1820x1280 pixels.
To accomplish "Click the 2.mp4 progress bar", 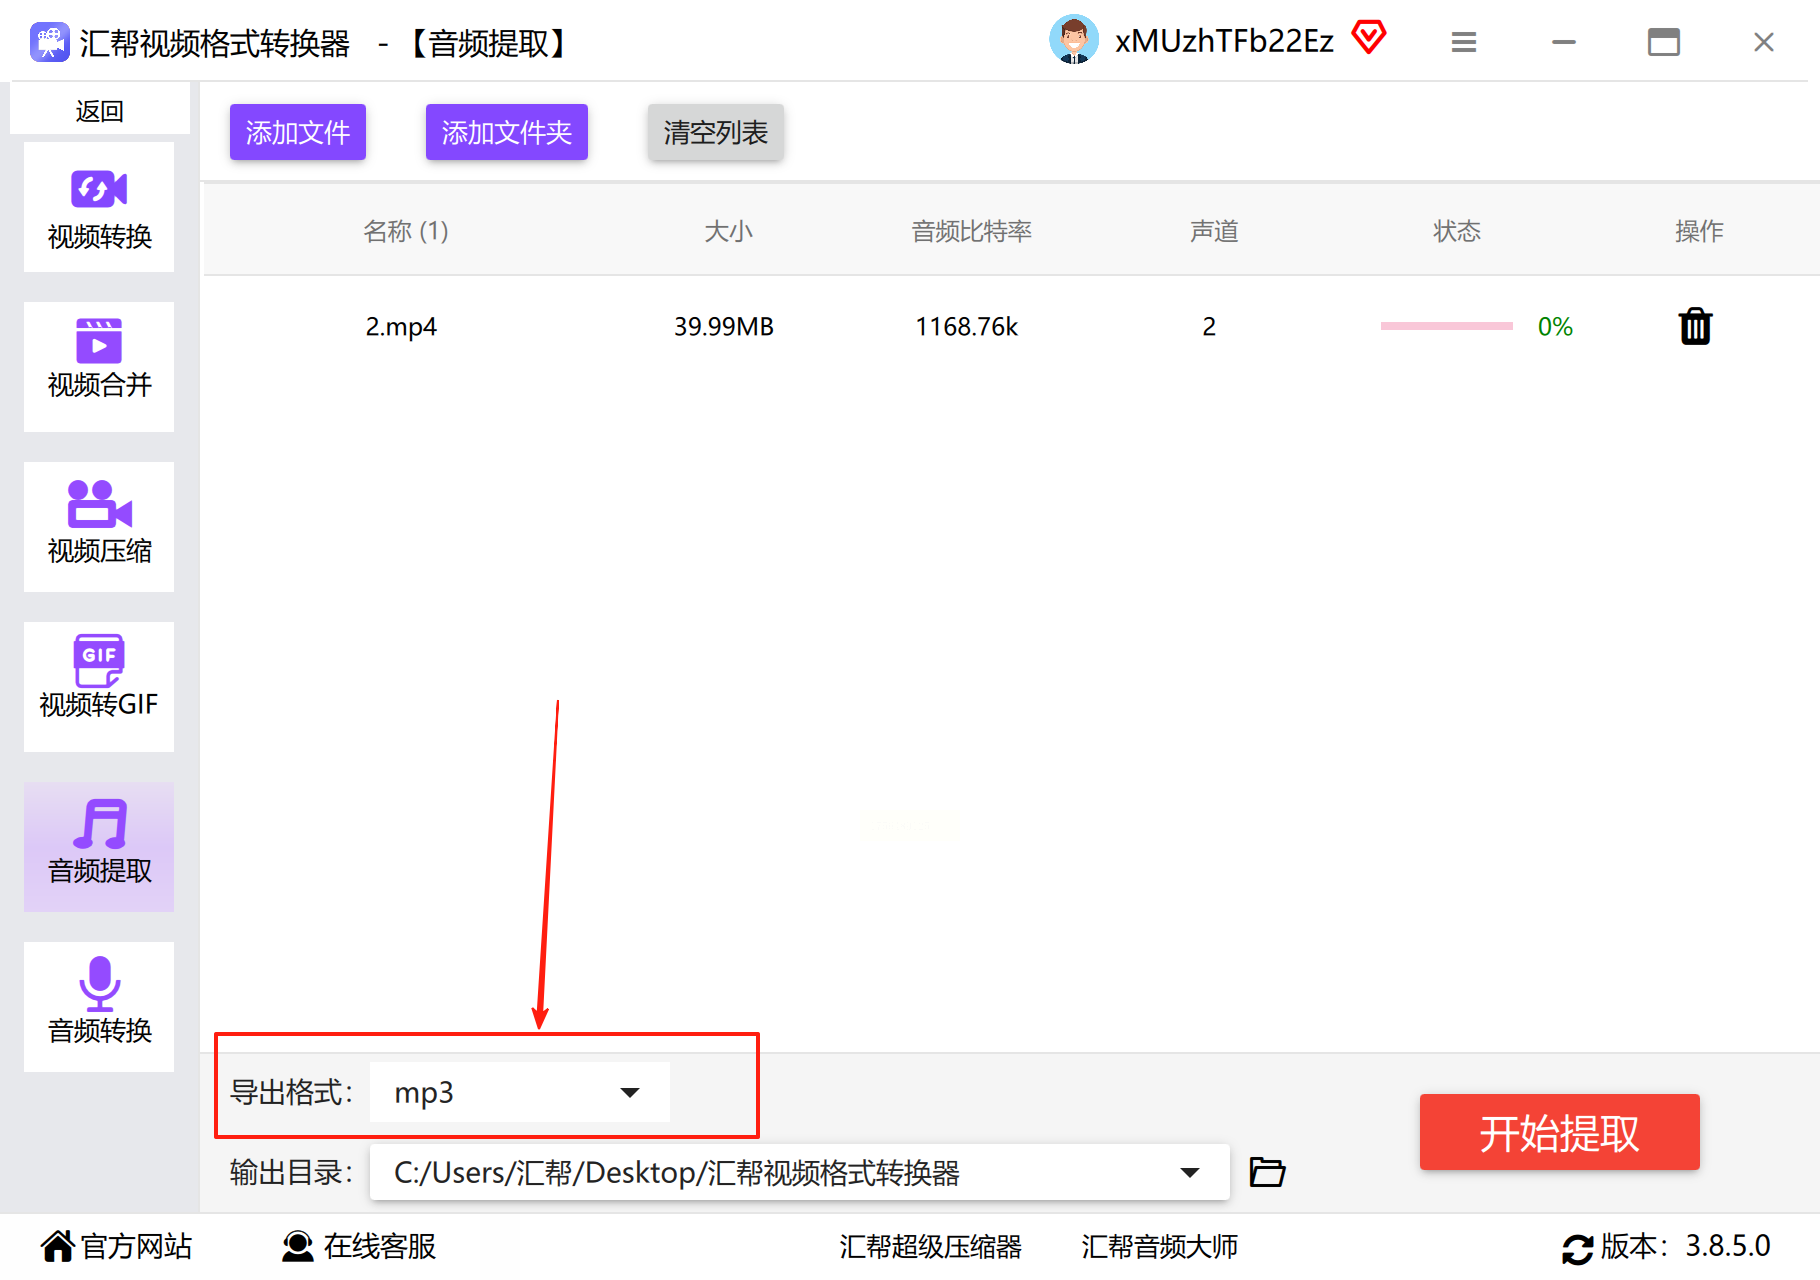I will [x=1446, y=326].
